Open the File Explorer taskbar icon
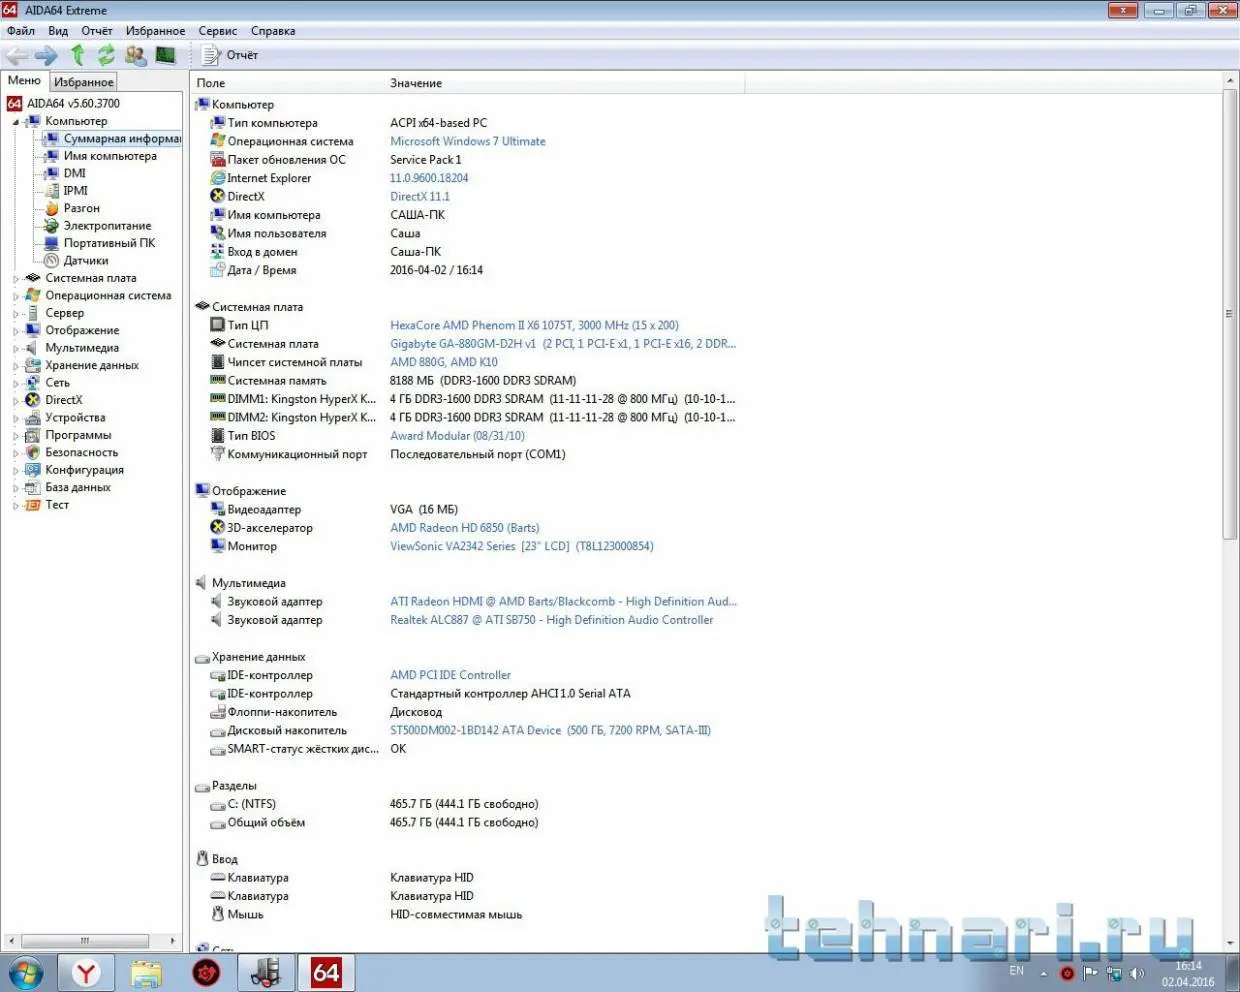The image size is (1240, 992). (x=146, y=973)
